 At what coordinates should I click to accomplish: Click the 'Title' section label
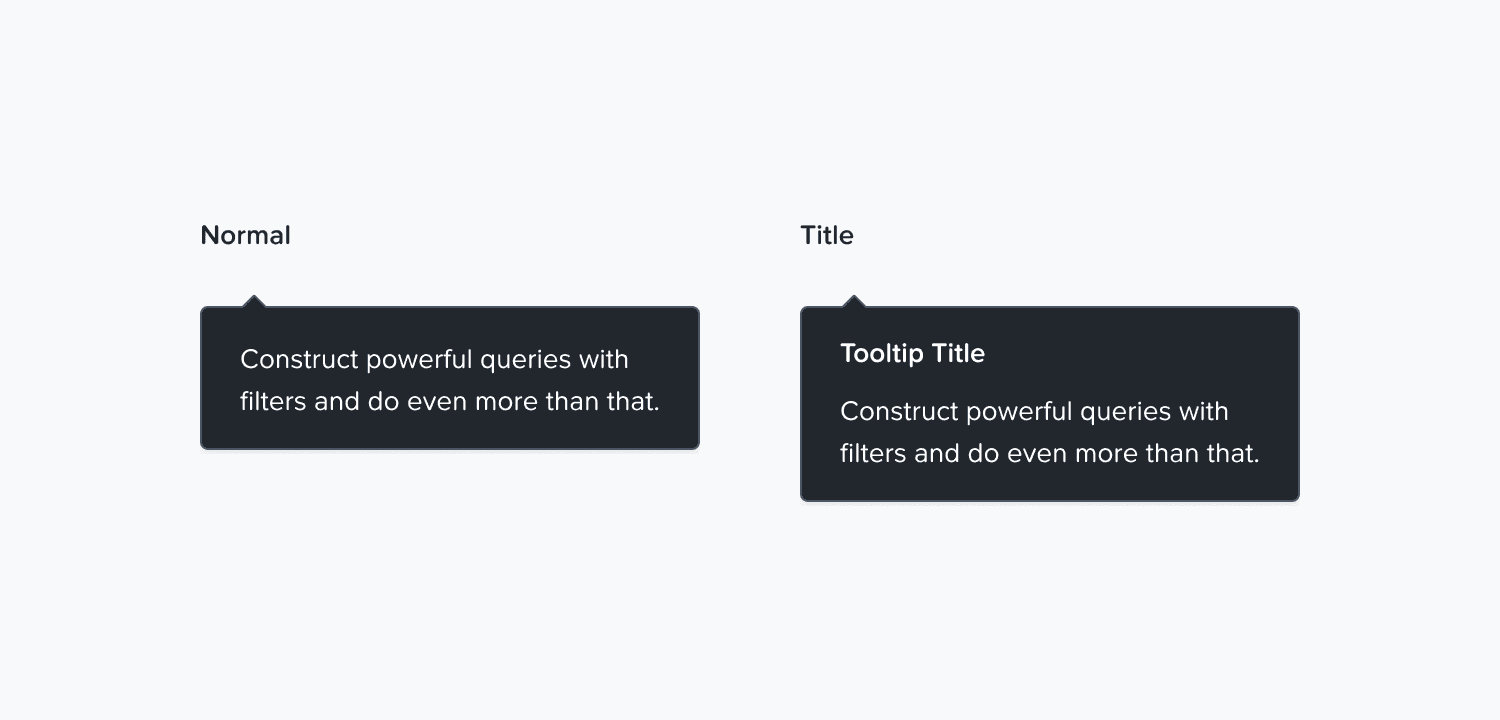click(x=827, y=235)
